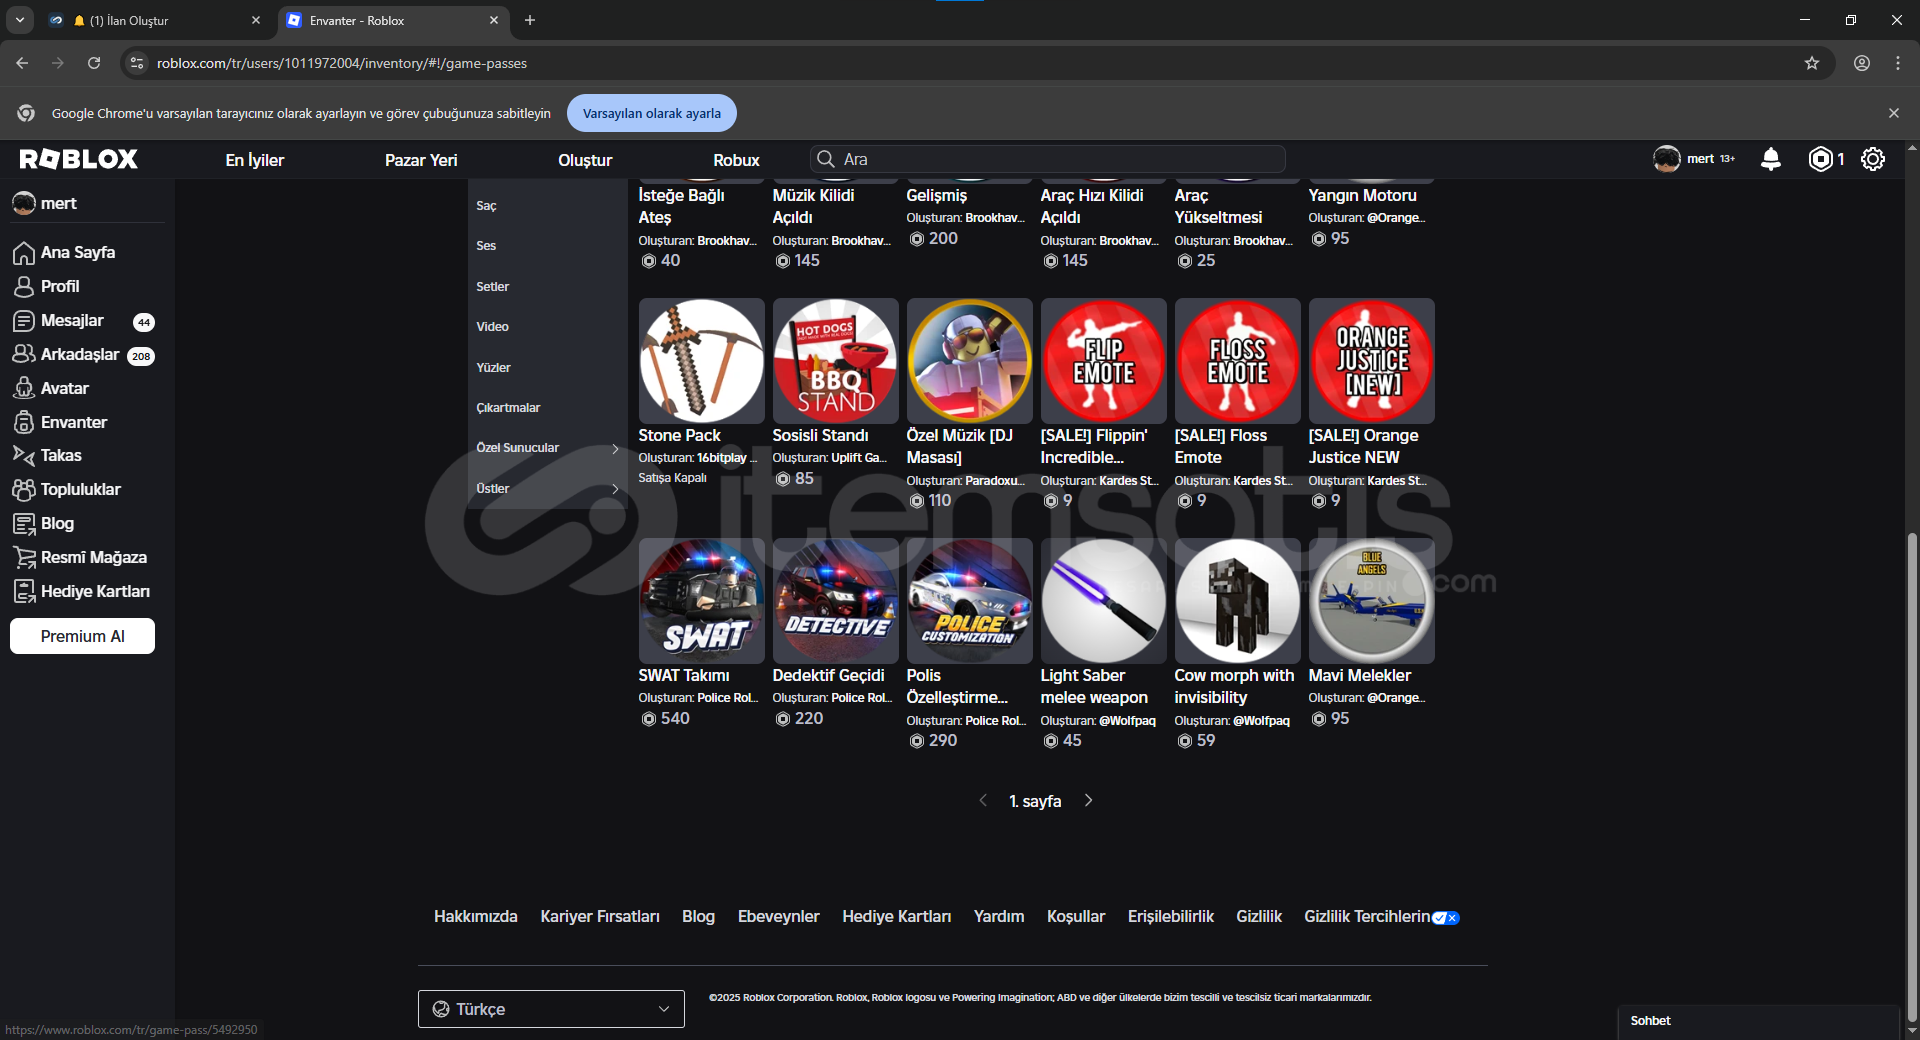Select the Oluştur nav item
1920x1040 pixels.
tap(585, 160)
